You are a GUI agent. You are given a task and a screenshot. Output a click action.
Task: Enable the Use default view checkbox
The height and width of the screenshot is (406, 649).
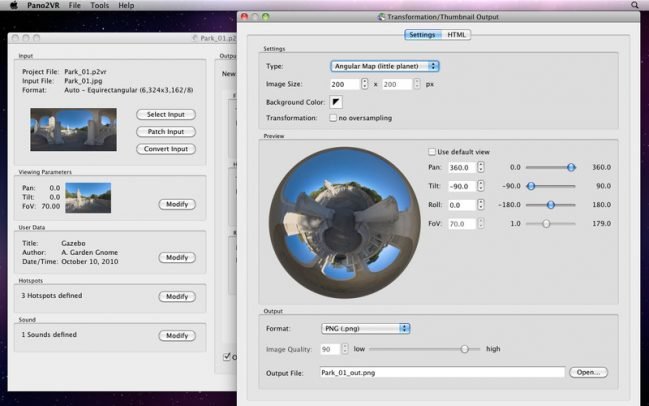pos(432,152)
